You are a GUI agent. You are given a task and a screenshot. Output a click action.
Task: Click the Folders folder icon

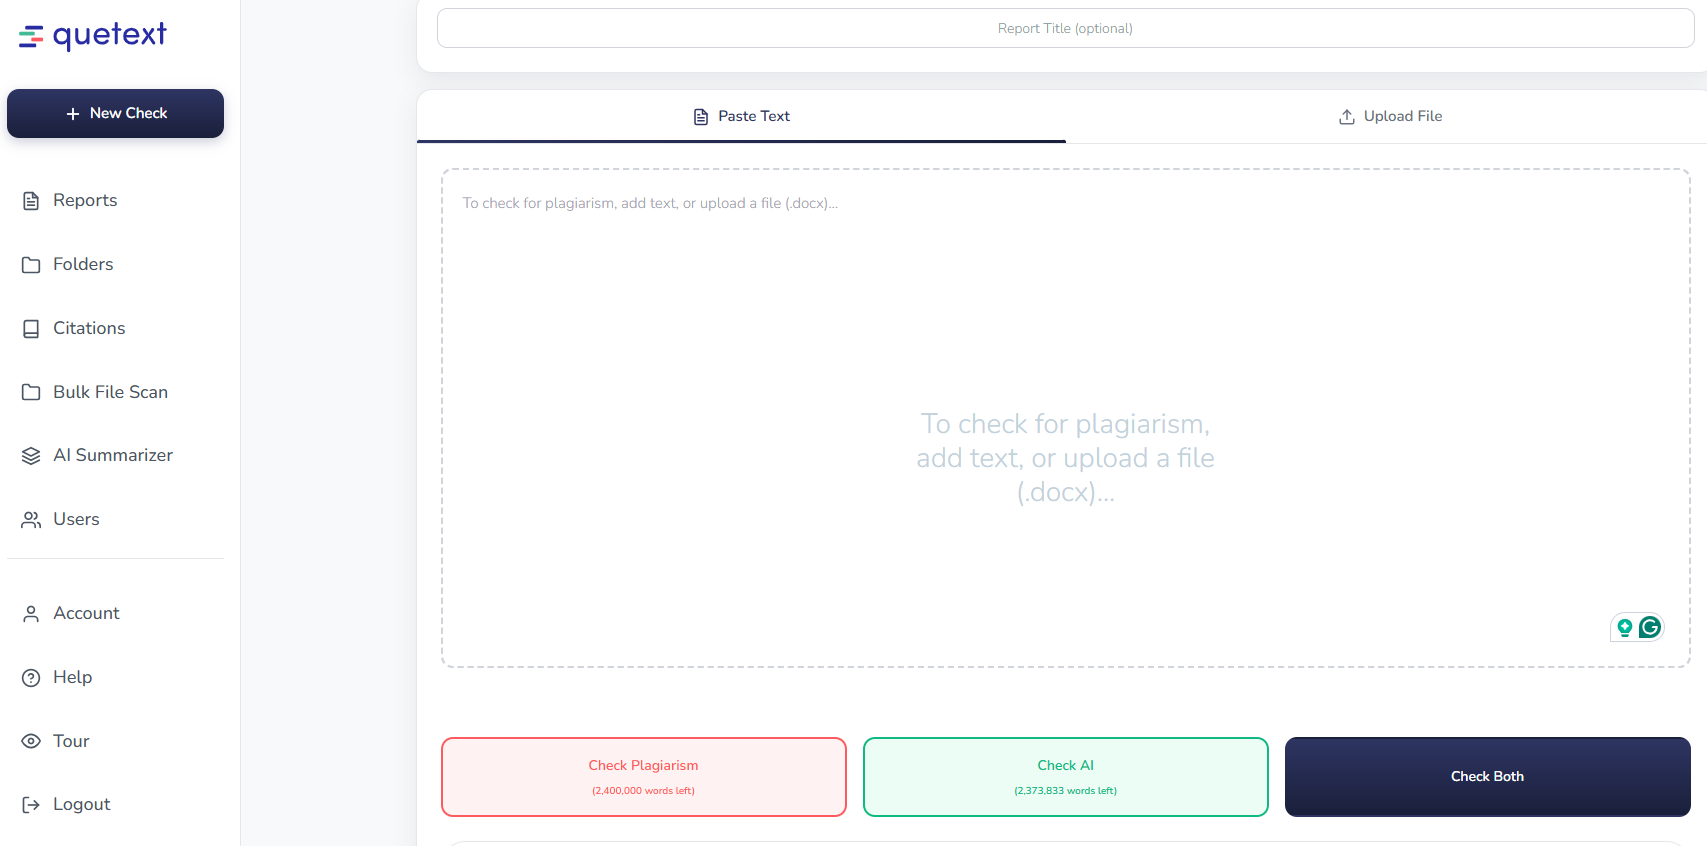tap(31, 265)
